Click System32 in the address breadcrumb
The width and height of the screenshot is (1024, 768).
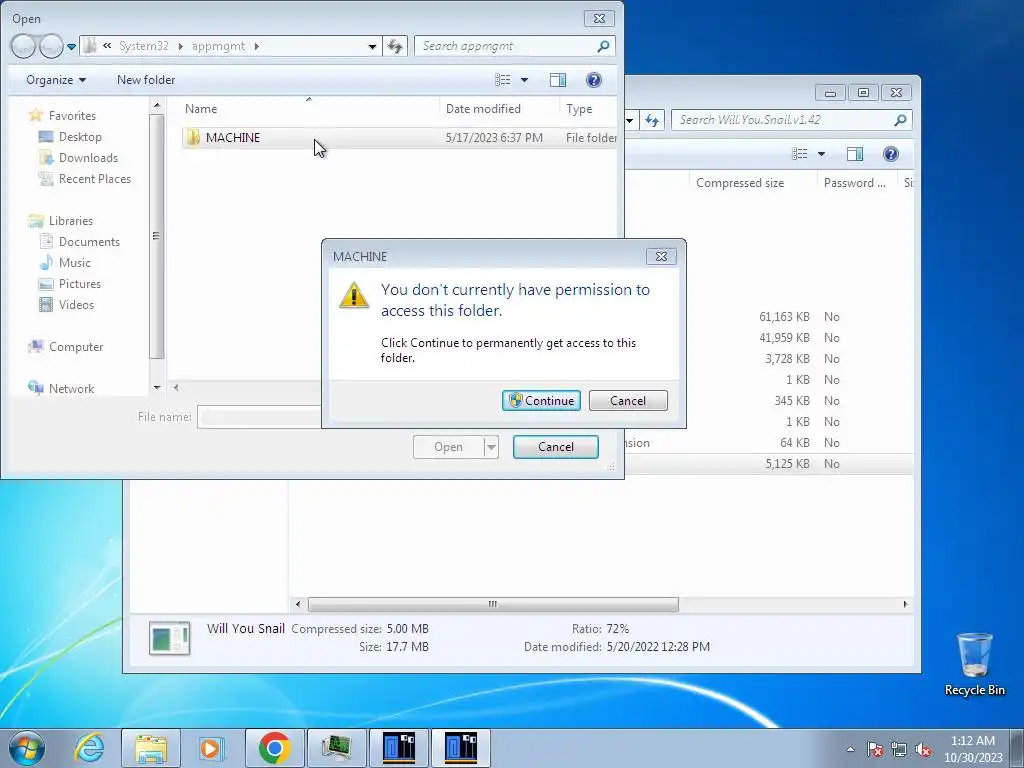pyautogui.click(x=144, y=46)
